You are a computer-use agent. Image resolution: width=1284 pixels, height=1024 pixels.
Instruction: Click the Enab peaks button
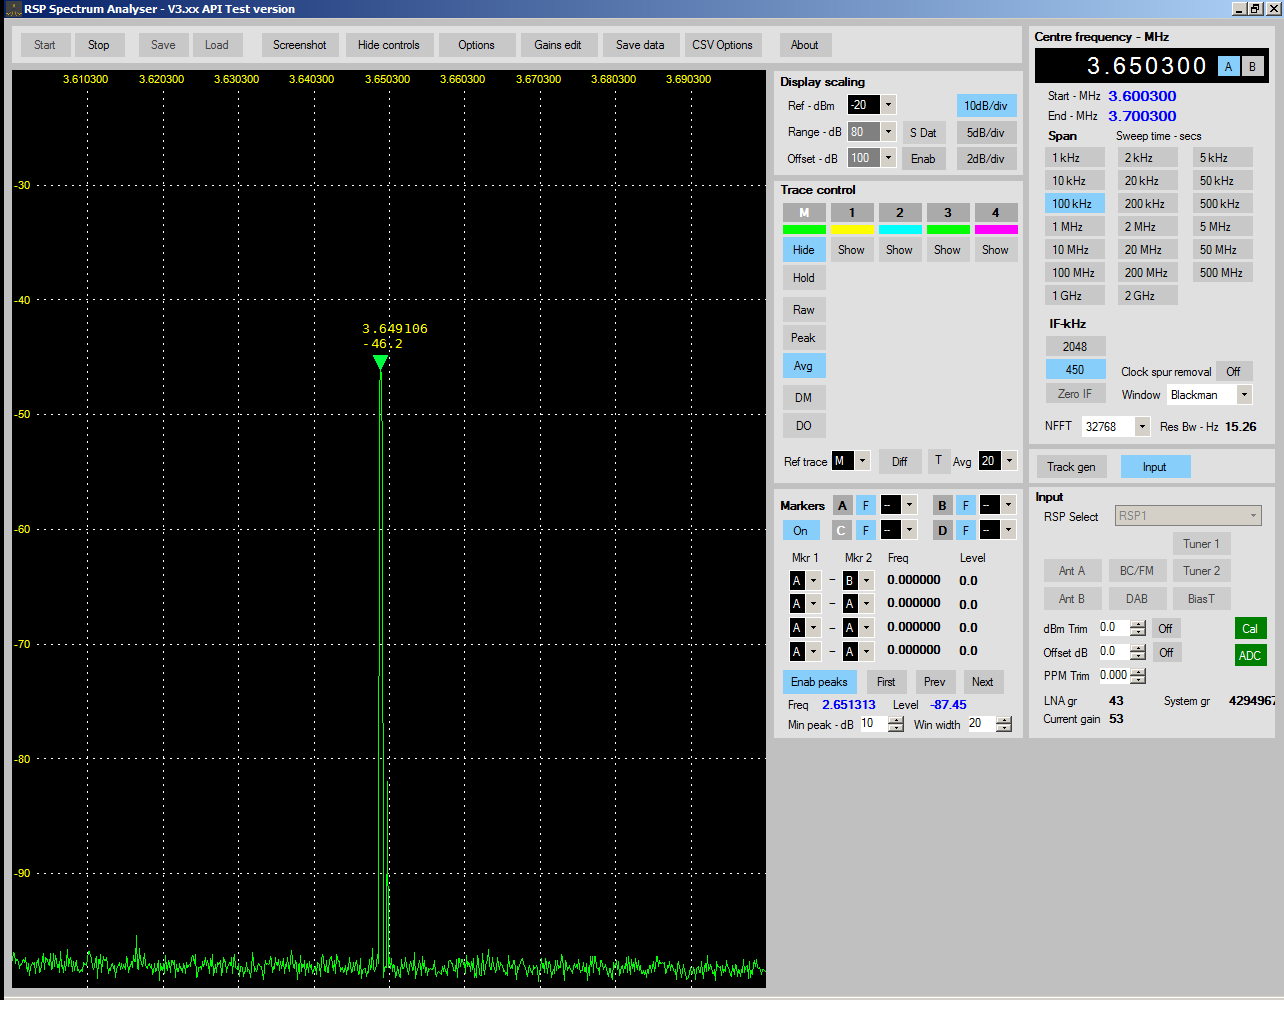coord(819,682)
